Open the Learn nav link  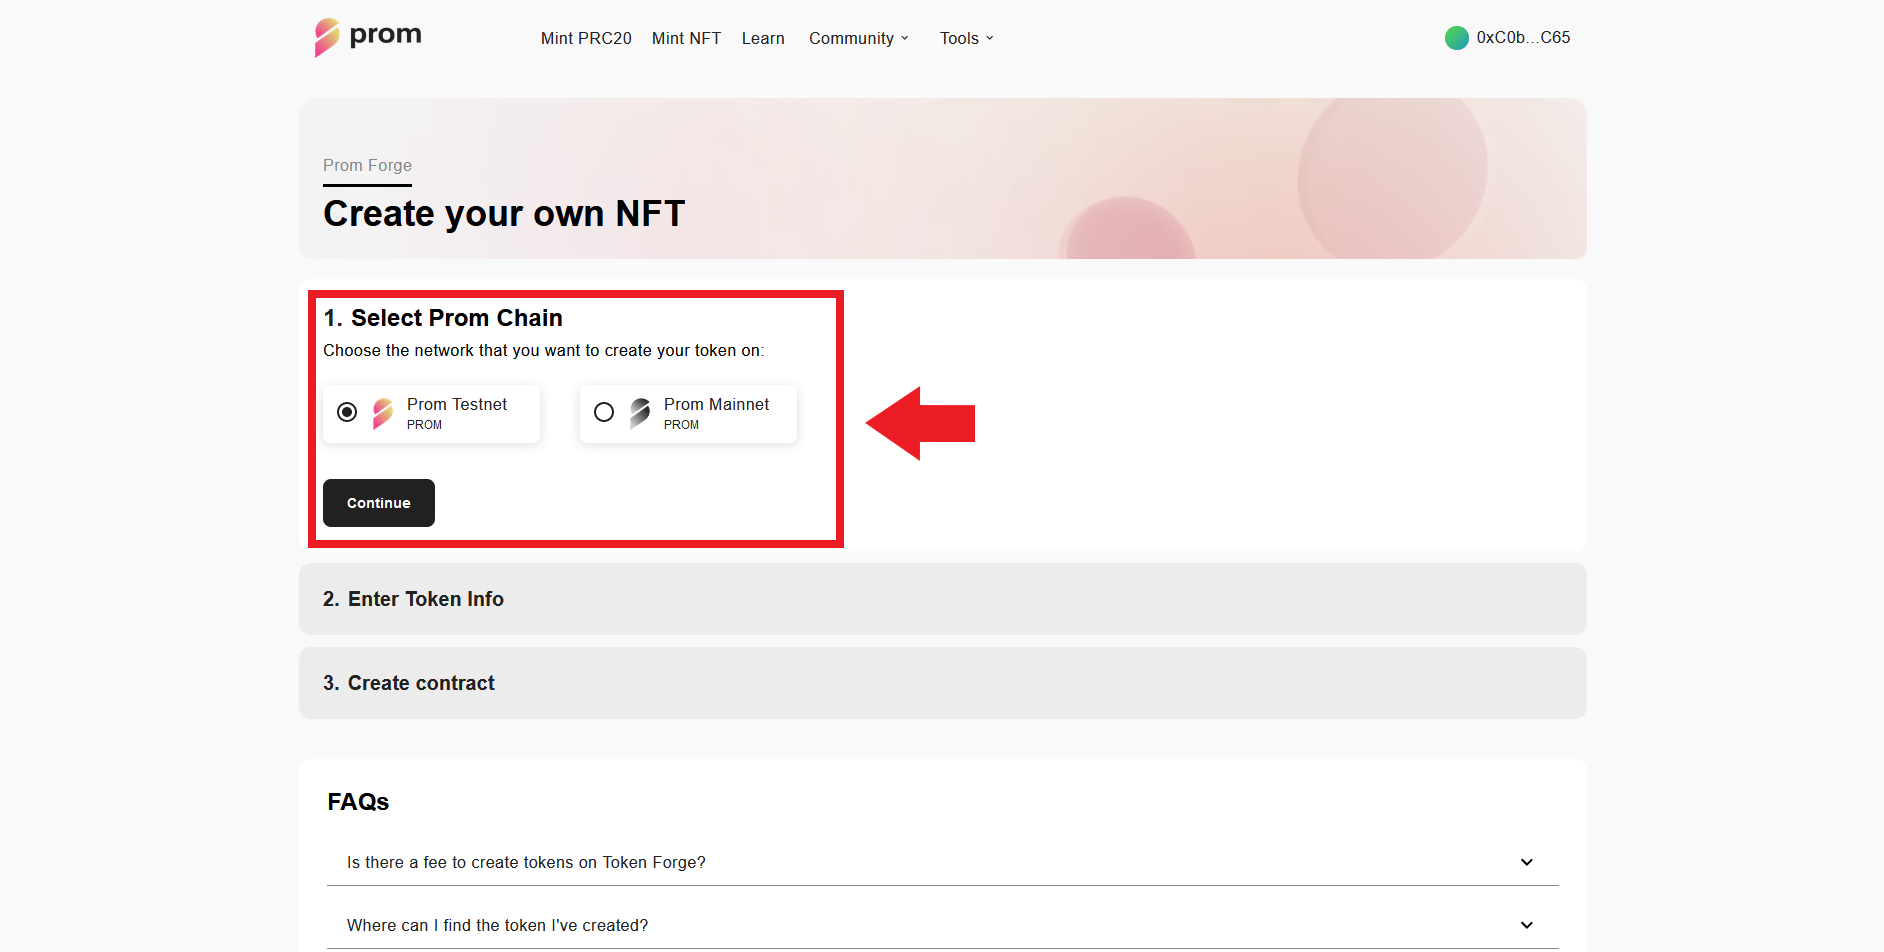763,38
